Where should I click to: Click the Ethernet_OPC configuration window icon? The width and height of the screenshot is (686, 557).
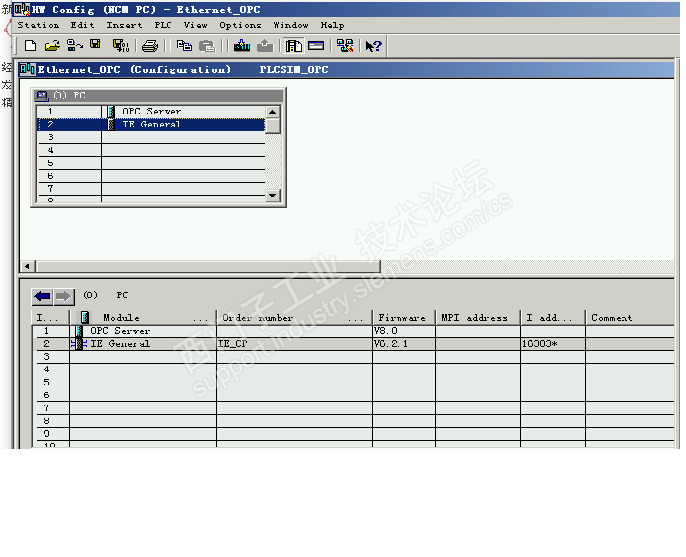pyautogui.click(x=28, y=69)
